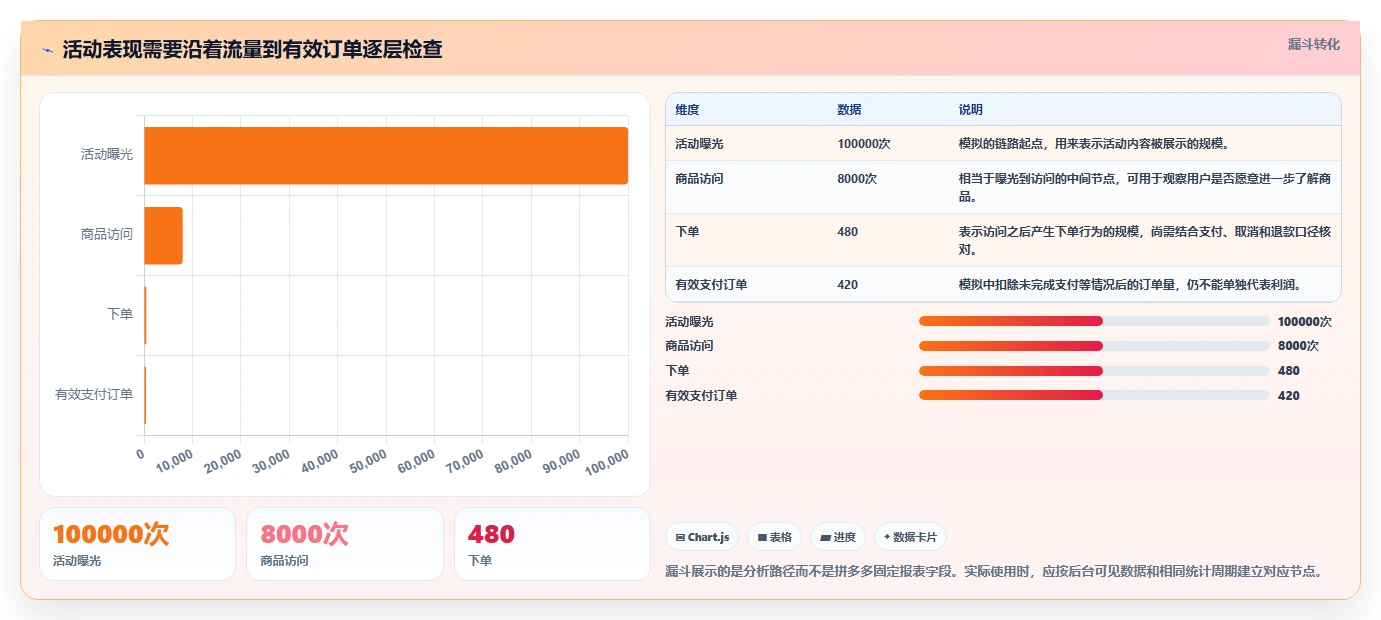Click the 商品访问 cell in the table
Viewport: 1381px width, 620px height.
point(699,179)
